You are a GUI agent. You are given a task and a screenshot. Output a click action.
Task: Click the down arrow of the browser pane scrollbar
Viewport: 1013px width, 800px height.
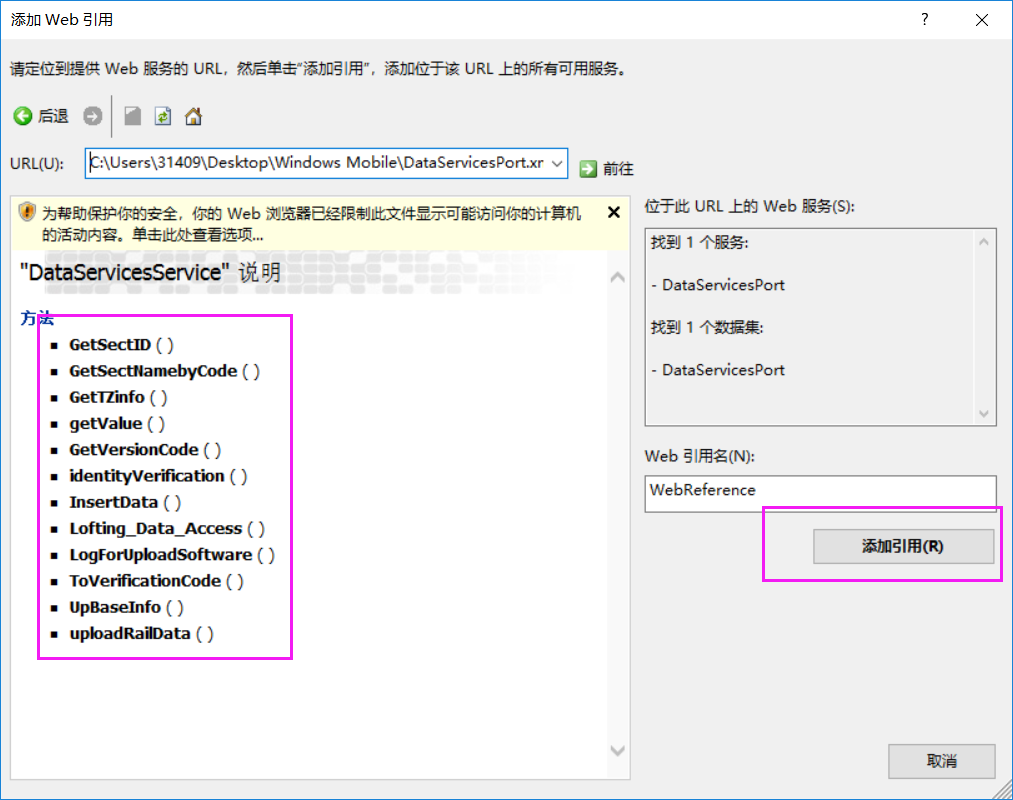pyautogui.click(x=617, y=749)
